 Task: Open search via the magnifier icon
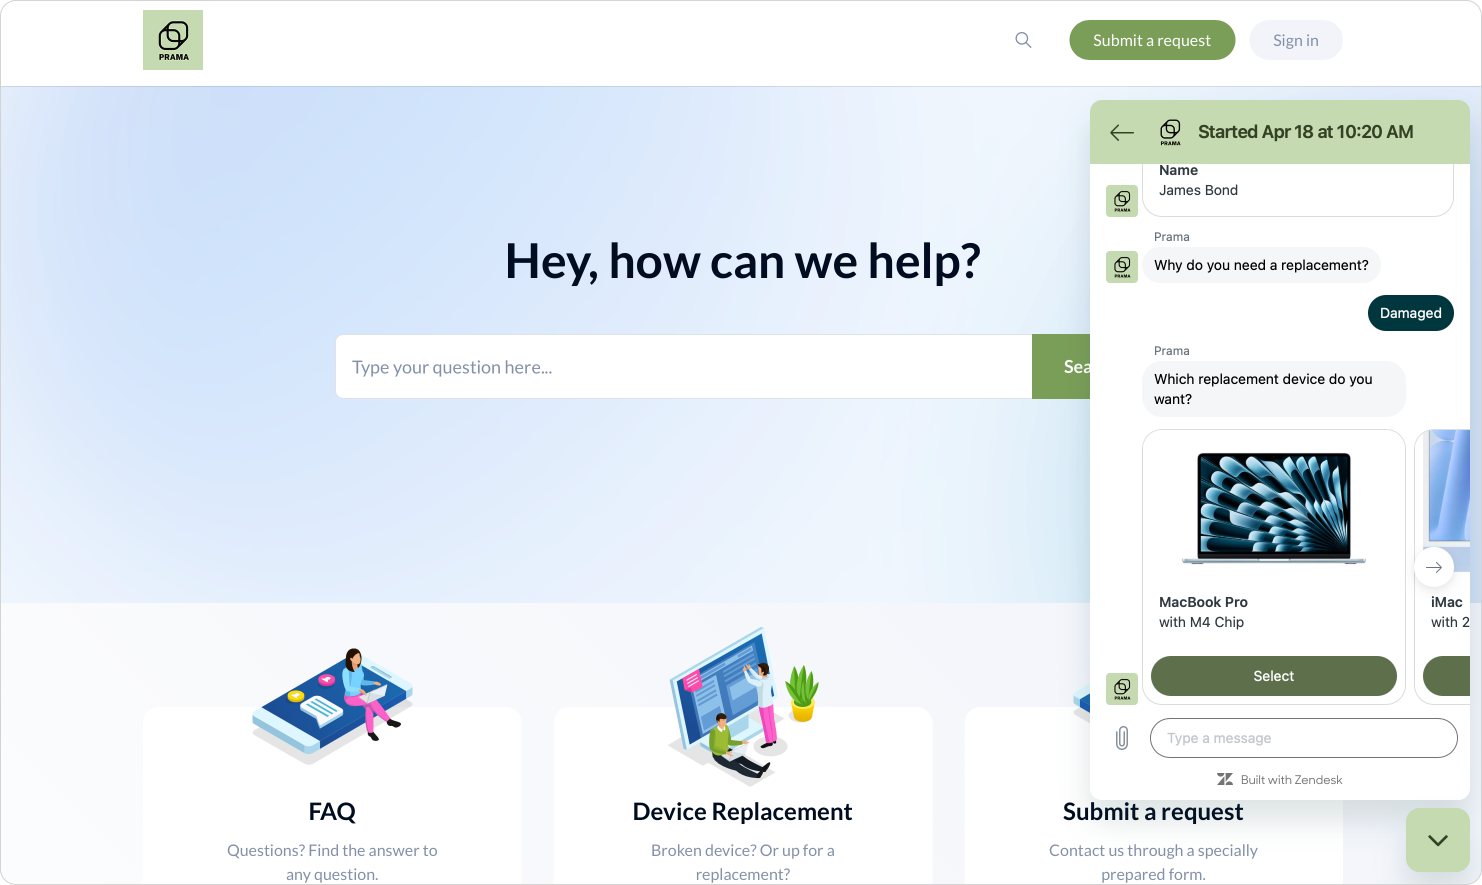tap(1023, 40)
